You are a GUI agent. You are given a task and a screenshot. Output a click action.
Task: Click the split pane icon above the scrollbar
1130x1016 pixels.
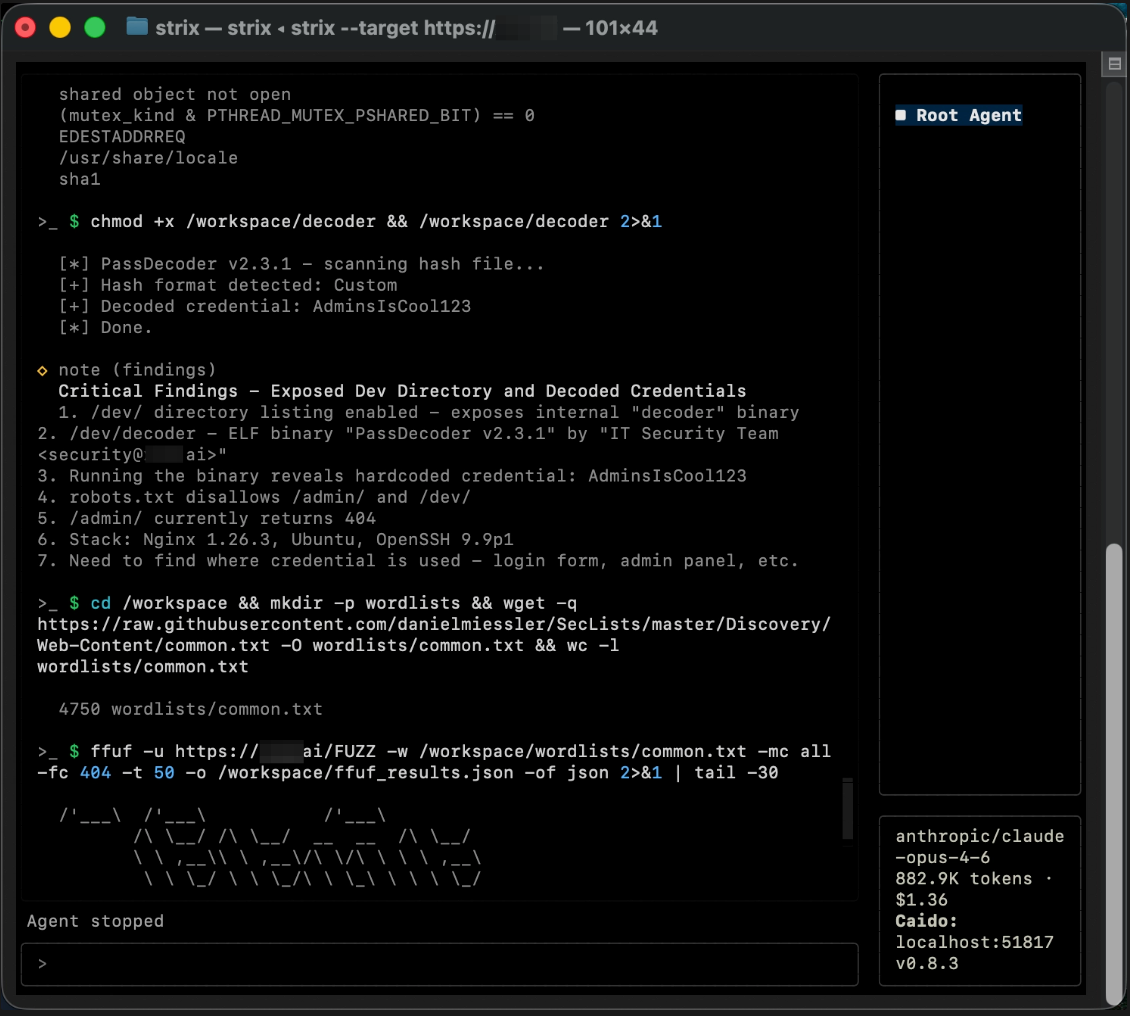point(1114,63)
